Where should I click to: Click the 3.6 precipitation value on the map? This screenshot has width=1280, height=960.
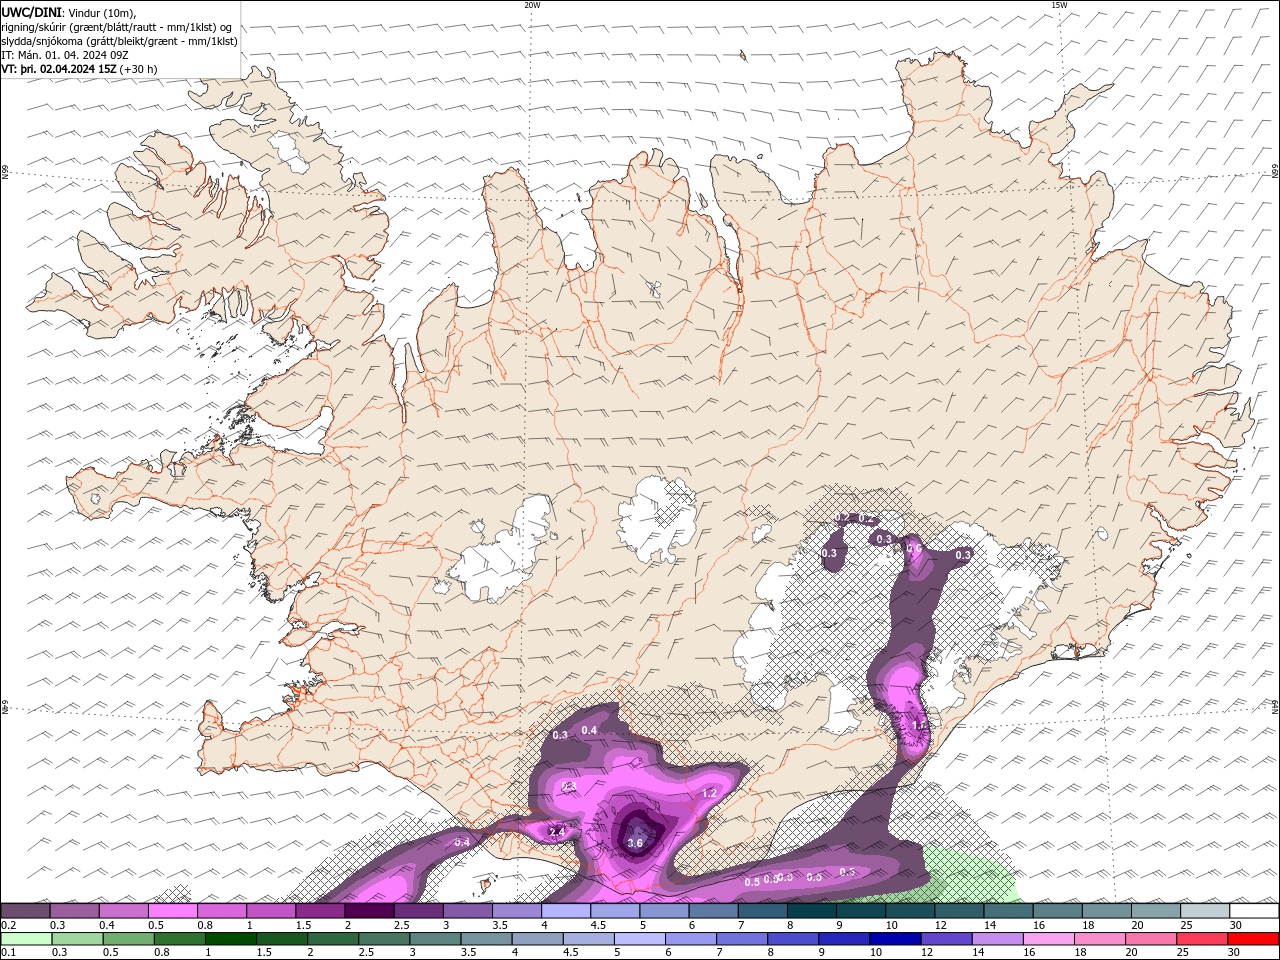(x=635, y=843)
